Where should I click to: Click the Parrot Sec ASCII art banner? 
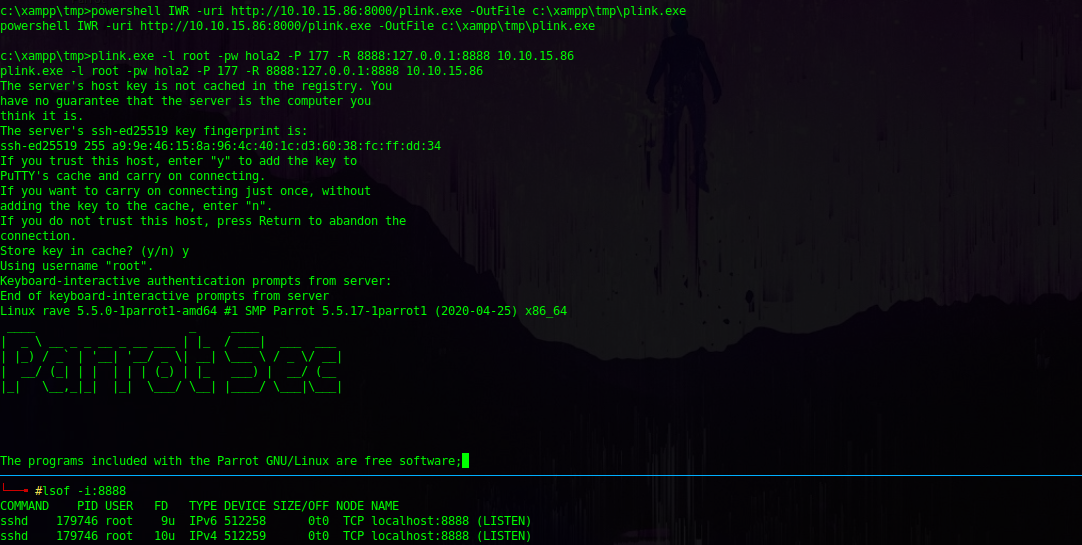[171, 364]
